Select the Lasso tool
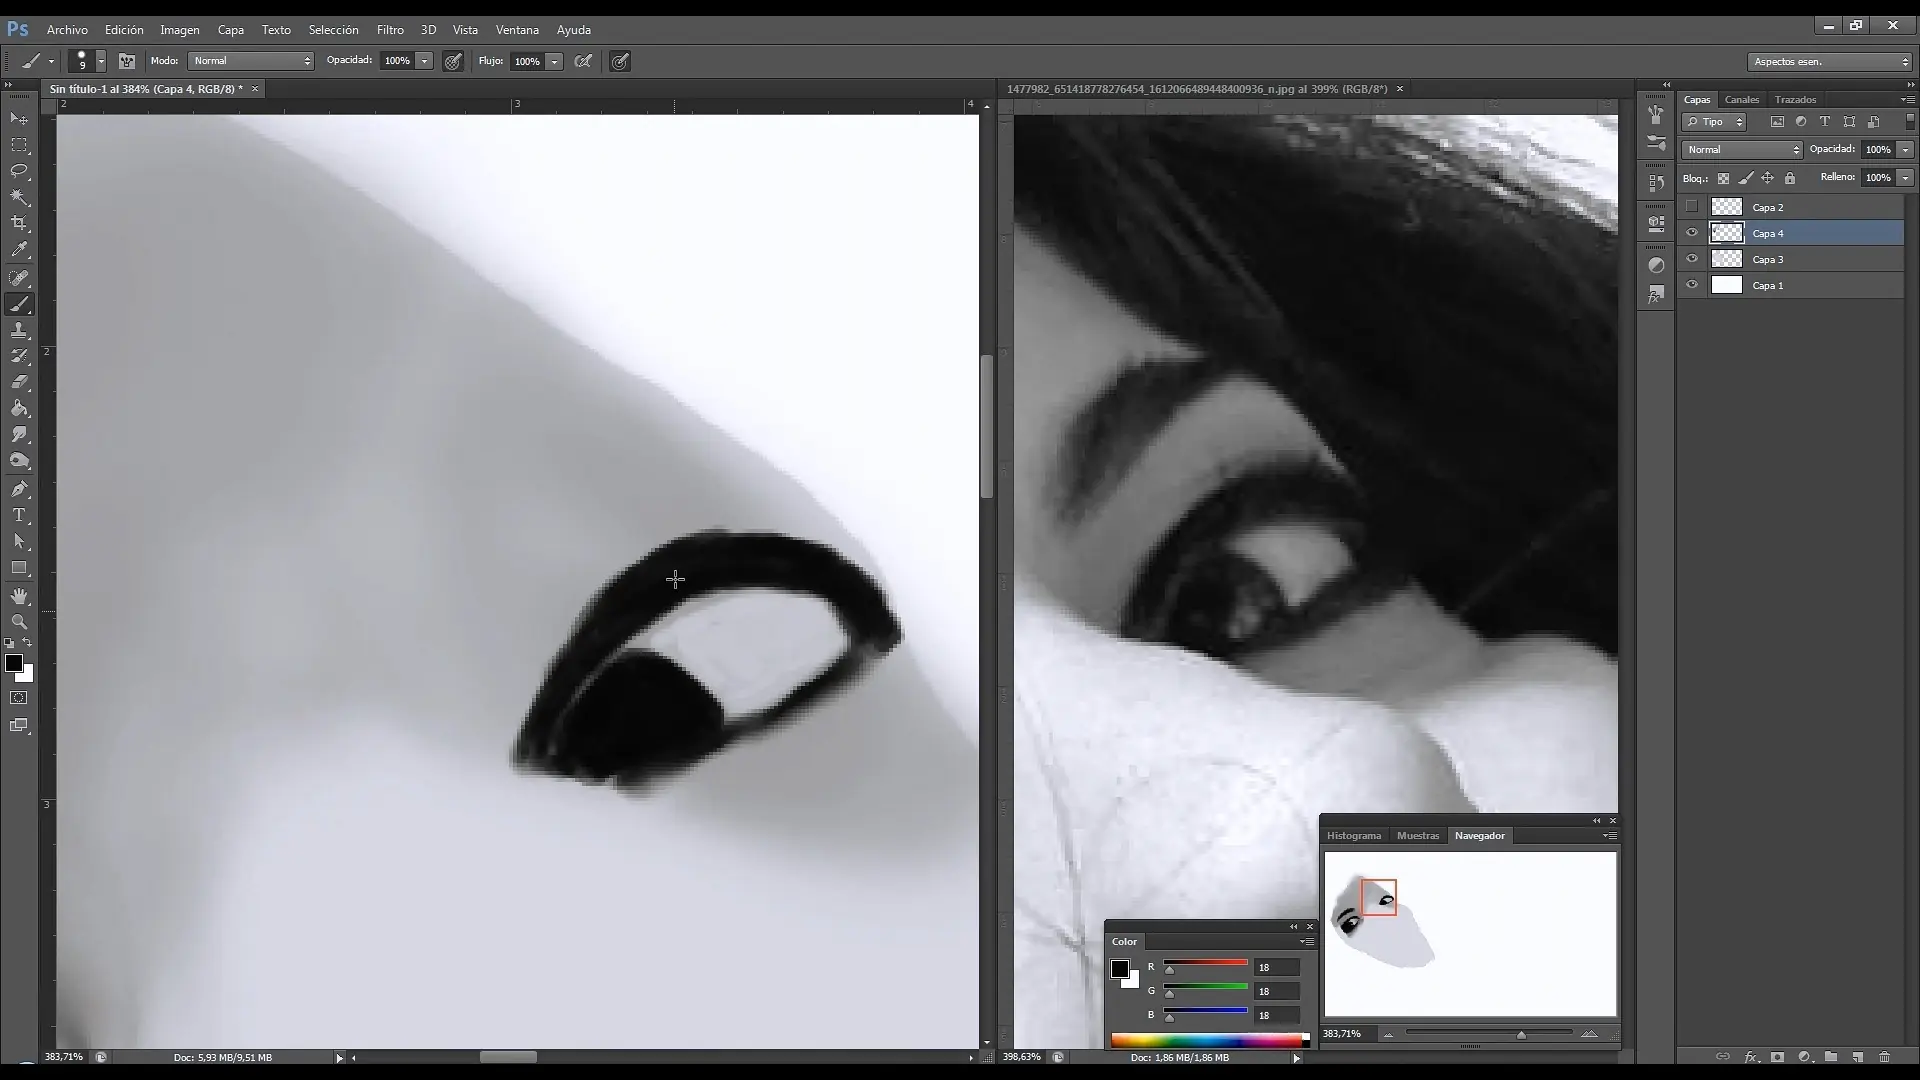Image resolution: width=1920 pixels, height=1080 pixels. coord(19,171)
